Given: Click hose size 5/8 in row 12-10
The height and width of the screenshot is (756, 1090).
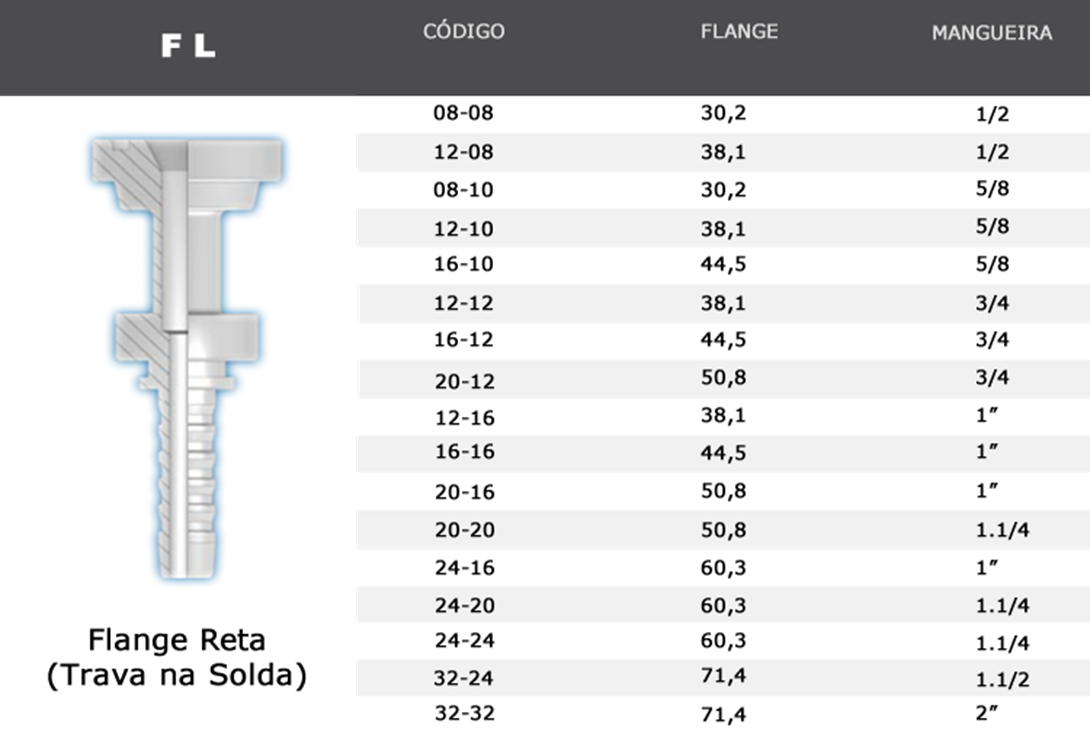Looking at the screenshot, I should point(992,227).
